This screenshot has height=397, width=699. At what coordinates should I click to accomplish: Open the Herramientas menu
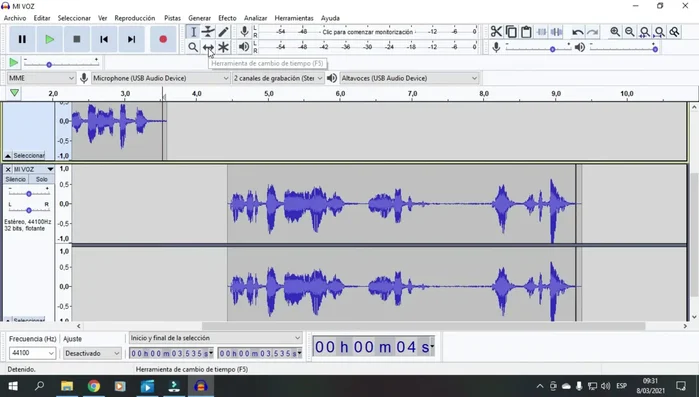pos(294,18)
